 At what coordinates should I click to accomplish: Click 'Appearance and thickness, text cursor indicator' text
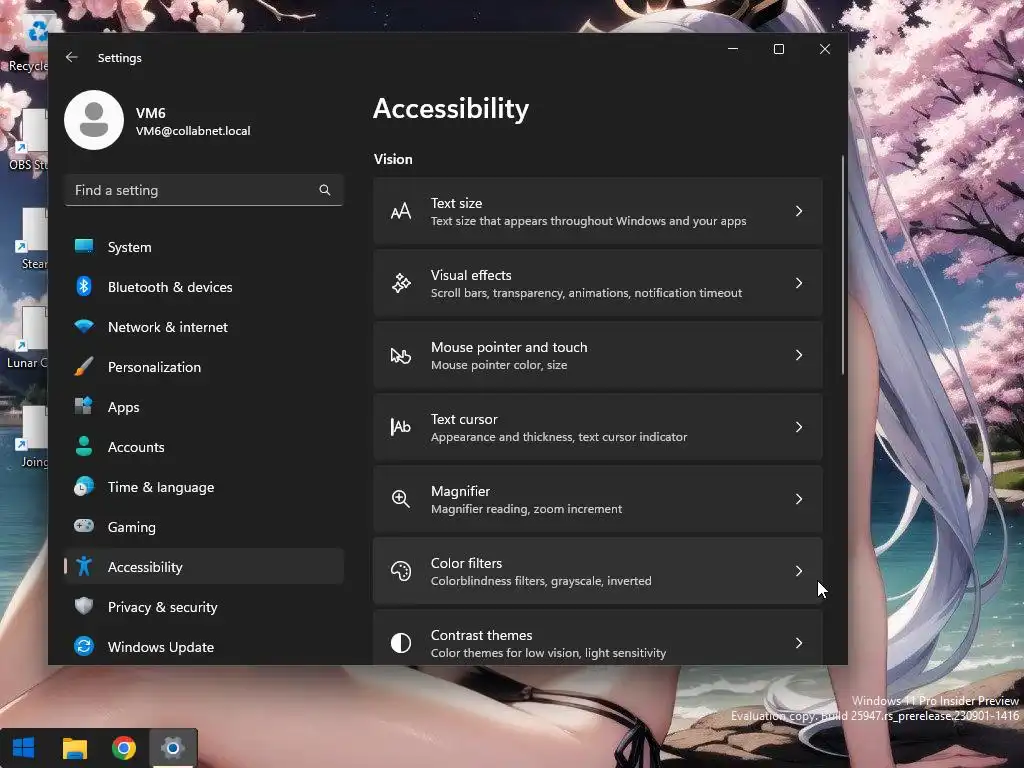click(x=559, y=437)
